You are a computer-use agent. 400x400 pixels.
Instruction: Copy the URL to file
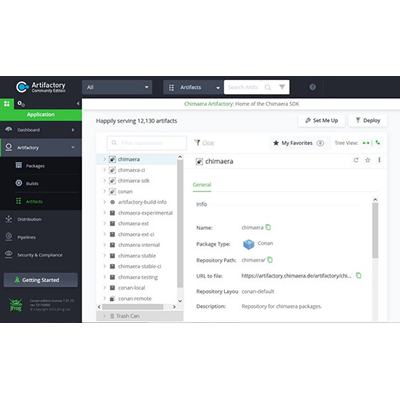(x=359, y=275)
